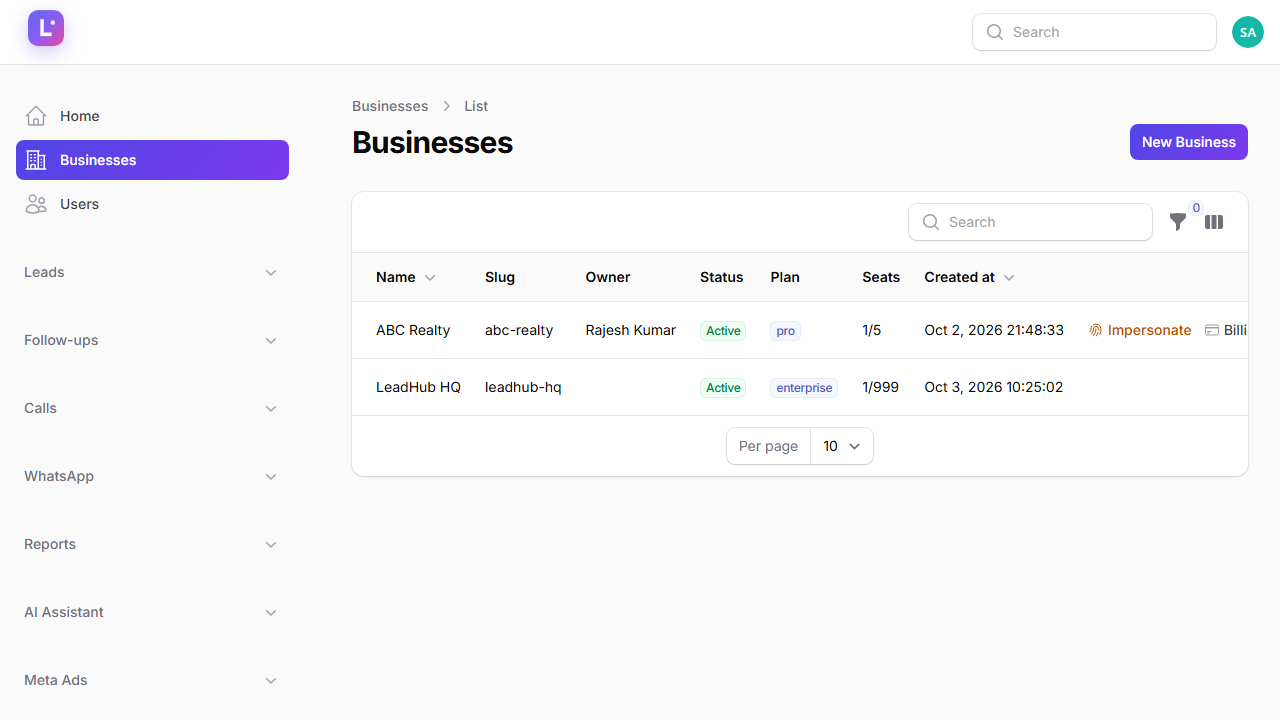Click the Home house icon in sidebar
This screenshot has height=720, width=1280.
tap(36, 116)
